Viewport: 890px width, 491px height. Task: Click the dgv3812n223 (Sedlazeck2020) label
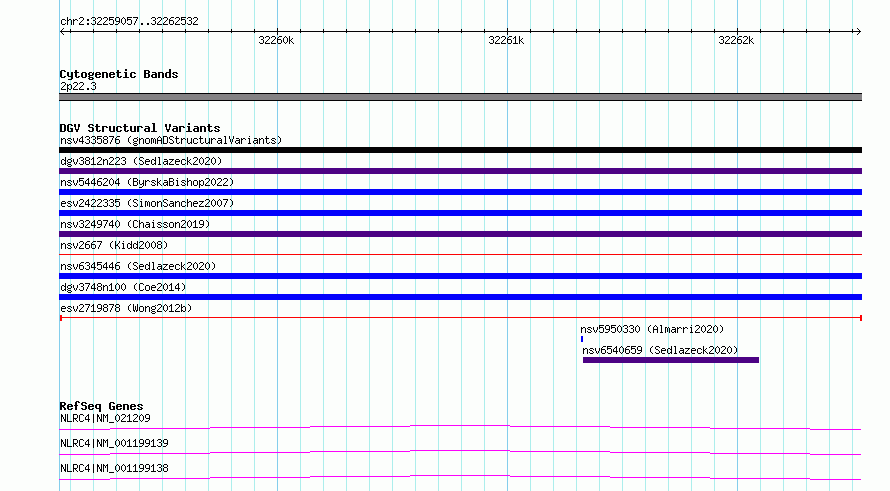click(141, 161)
